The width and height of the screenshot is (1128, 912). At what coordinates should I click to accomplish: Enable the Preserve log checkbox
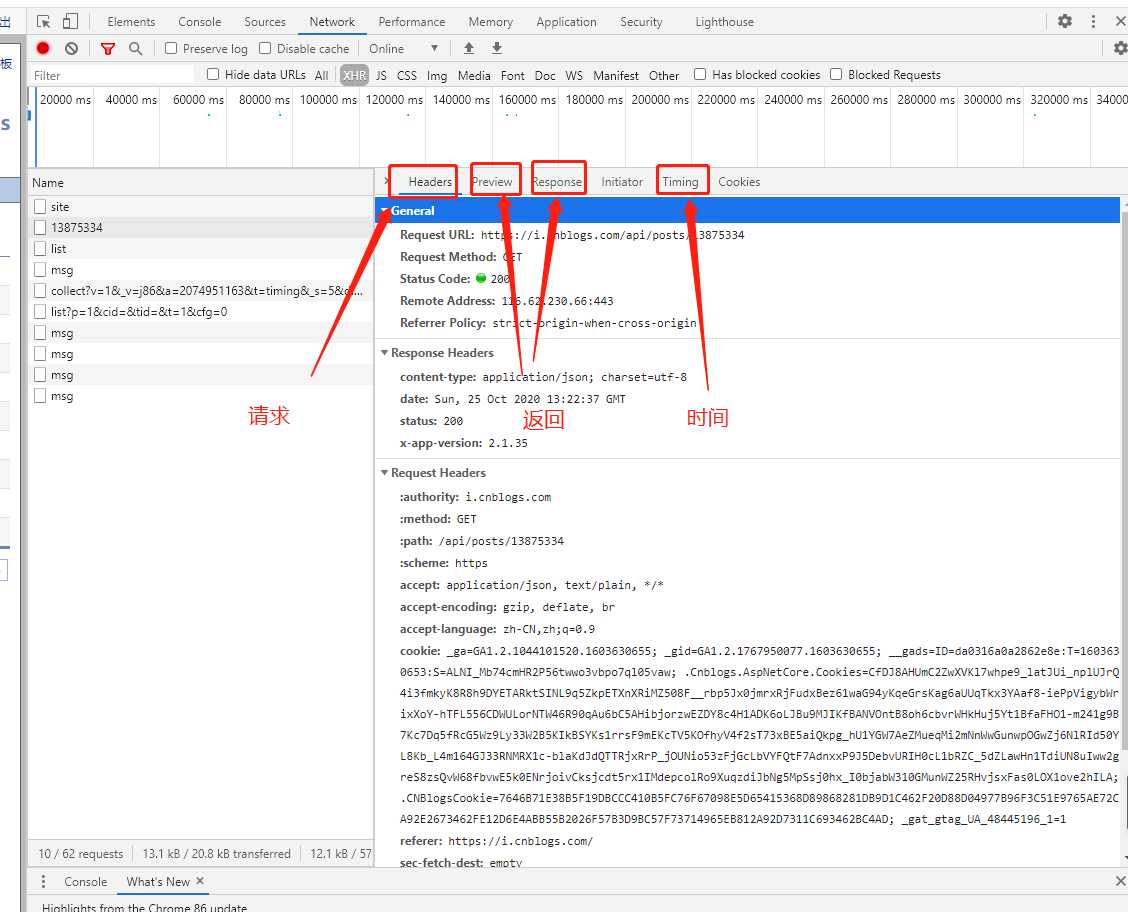click(x=170, y=48)
